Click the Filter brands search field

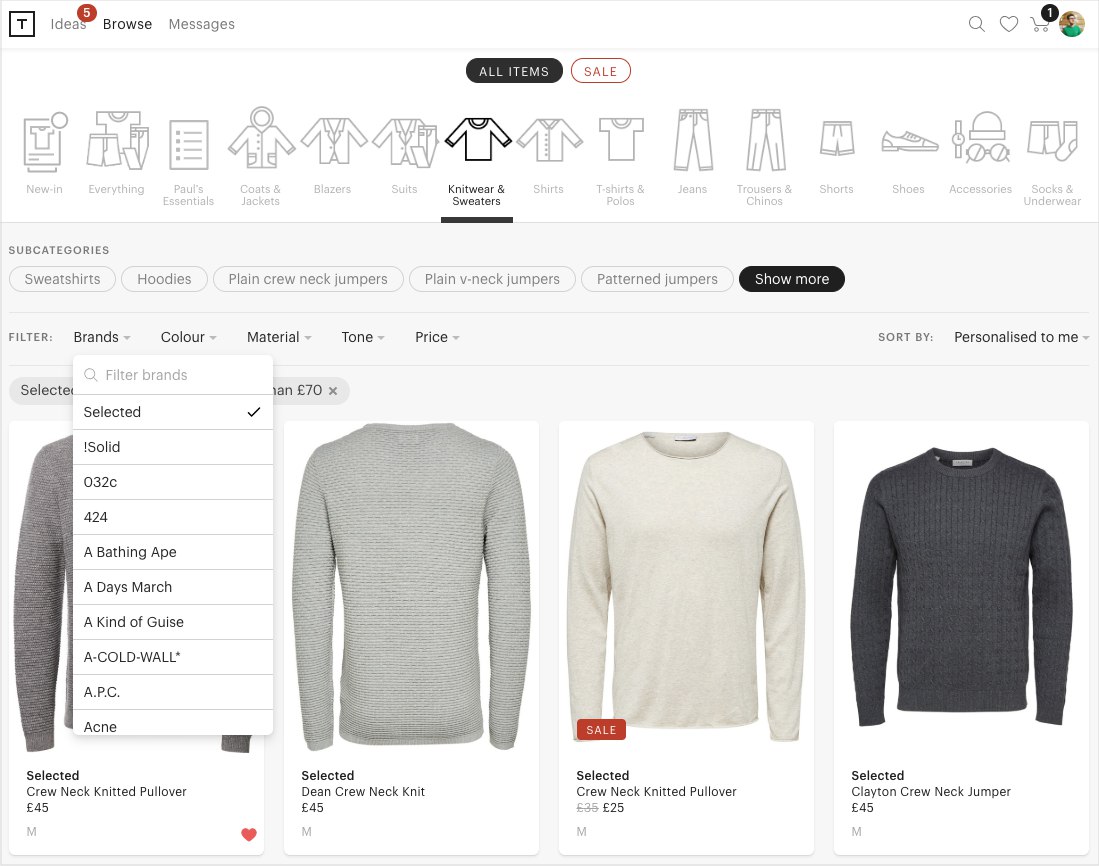click(x=180, y=375)
